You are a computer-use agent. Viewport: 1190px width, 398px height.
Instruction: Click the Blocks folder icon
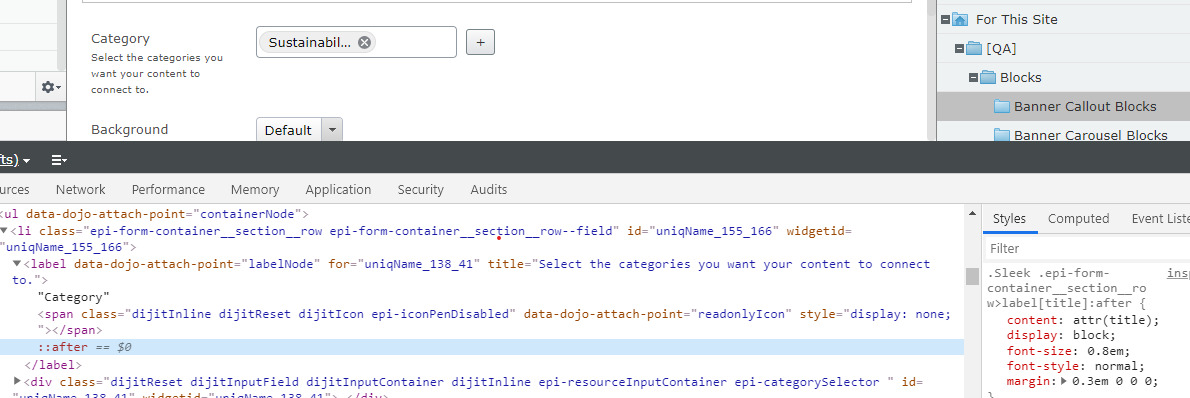click(988, 77)
